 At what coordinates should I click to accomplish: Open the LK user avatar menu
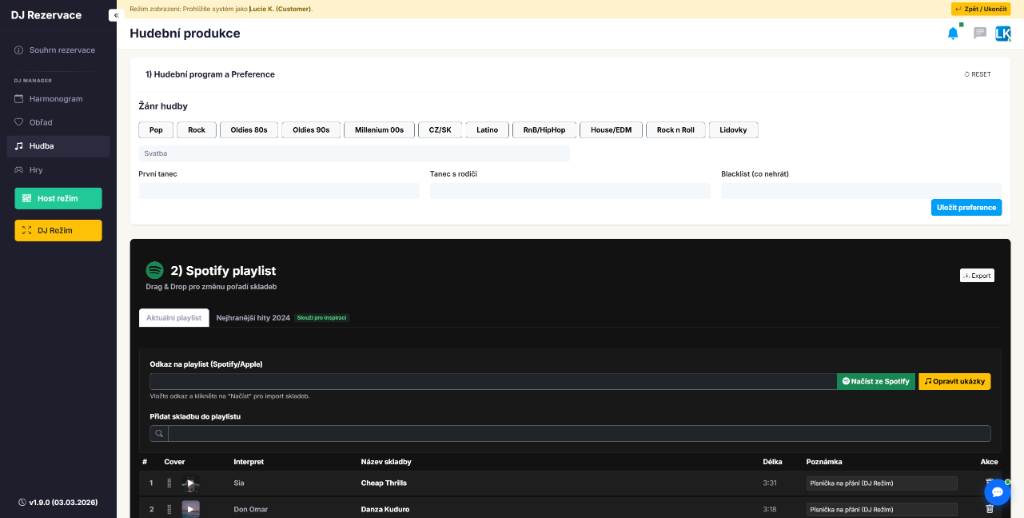[x=1002, y=33]
